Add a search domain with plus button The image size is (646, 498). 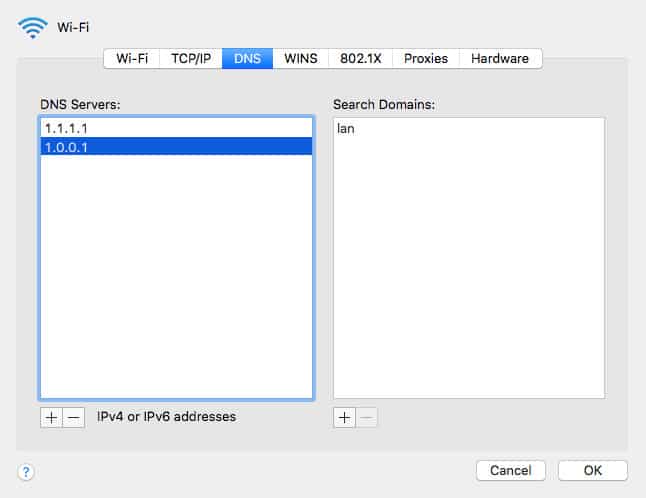coord(344,418)
